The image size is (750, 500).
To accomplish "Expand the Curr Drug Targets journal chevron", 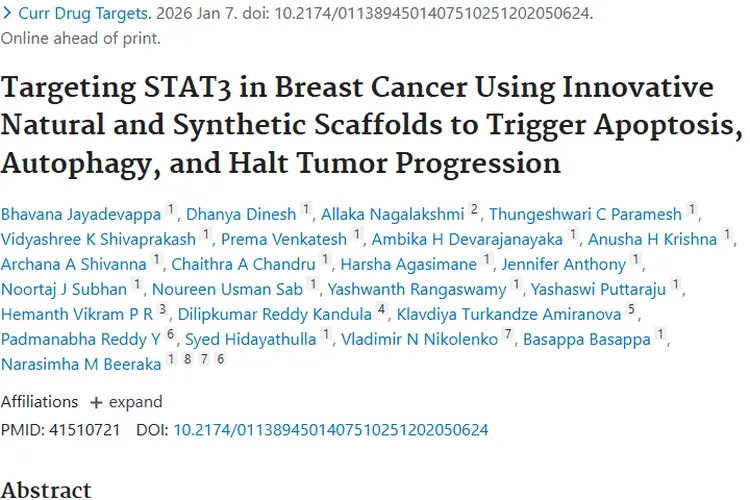I will coord(7,14).
